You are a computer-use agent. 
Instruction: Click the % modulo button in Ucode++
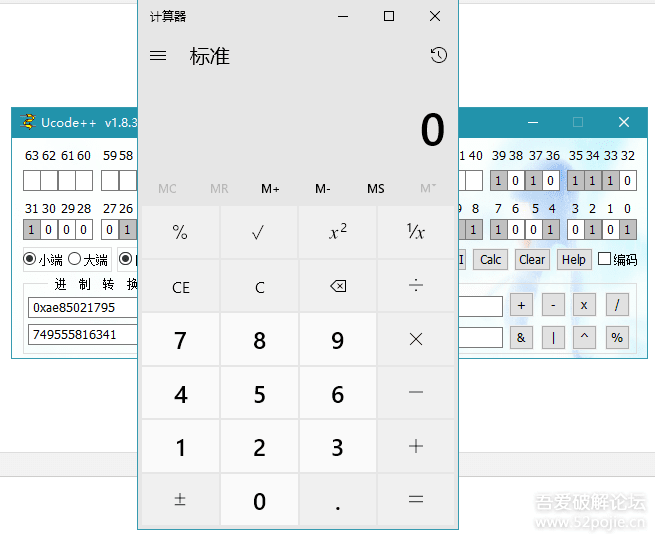[x=617, y=337]
